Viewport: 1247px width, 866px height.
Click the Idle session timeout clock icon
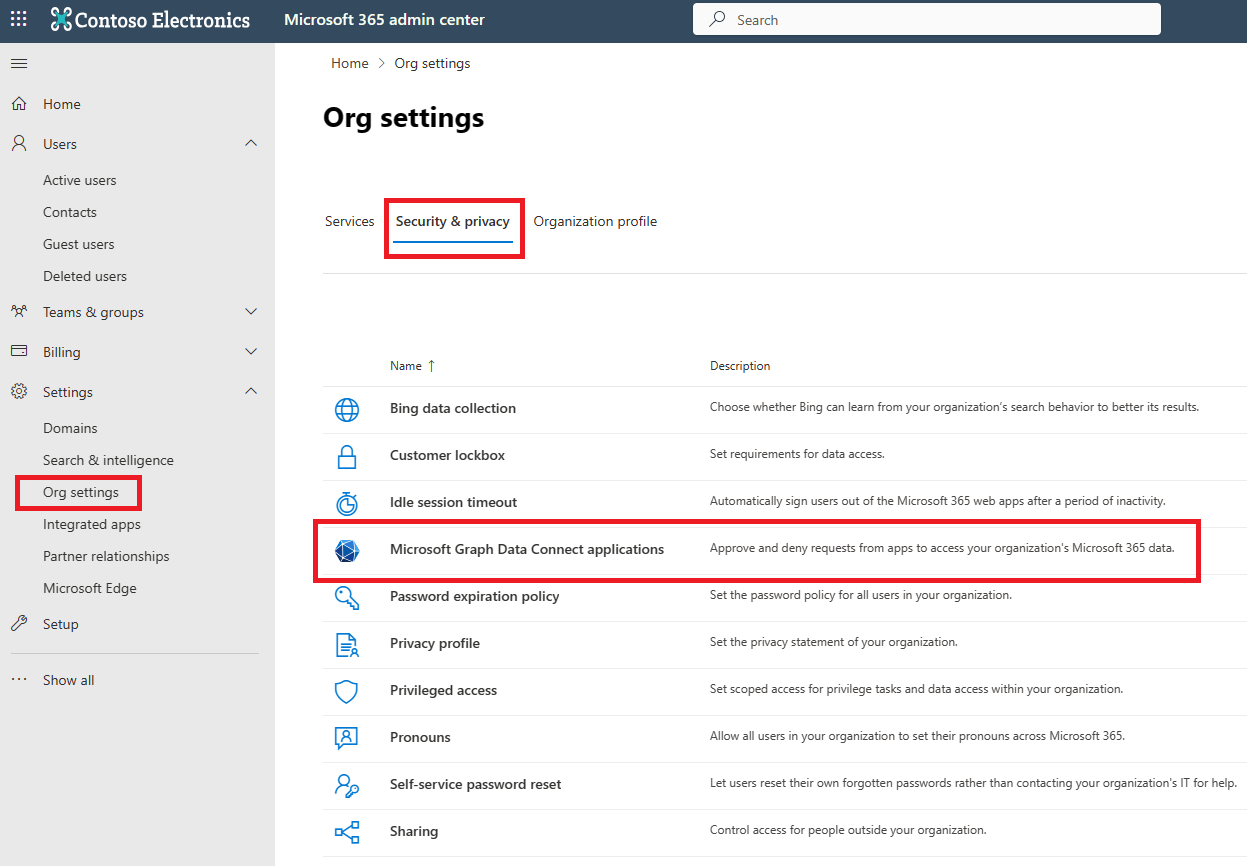click(x=347, y=503)
